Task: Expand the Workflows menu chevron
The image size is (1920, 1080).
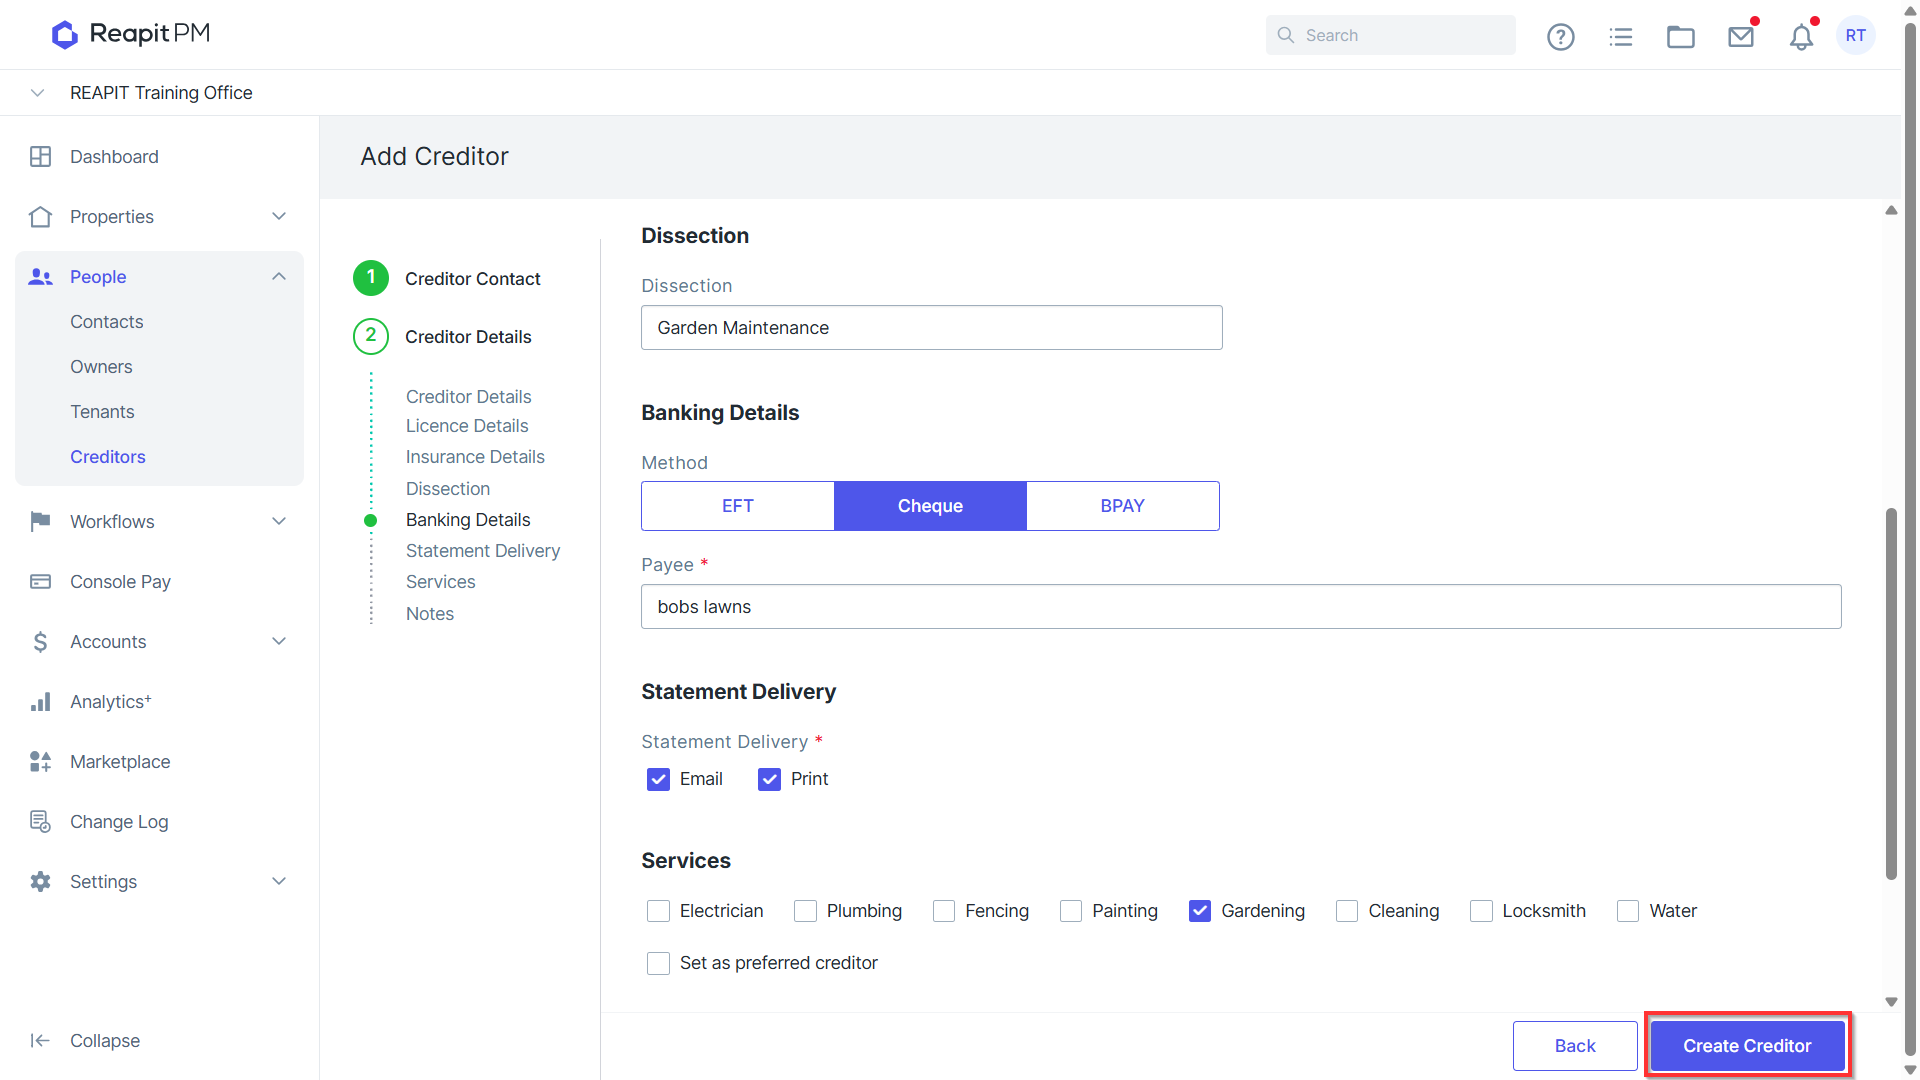Action: [279, 521]
